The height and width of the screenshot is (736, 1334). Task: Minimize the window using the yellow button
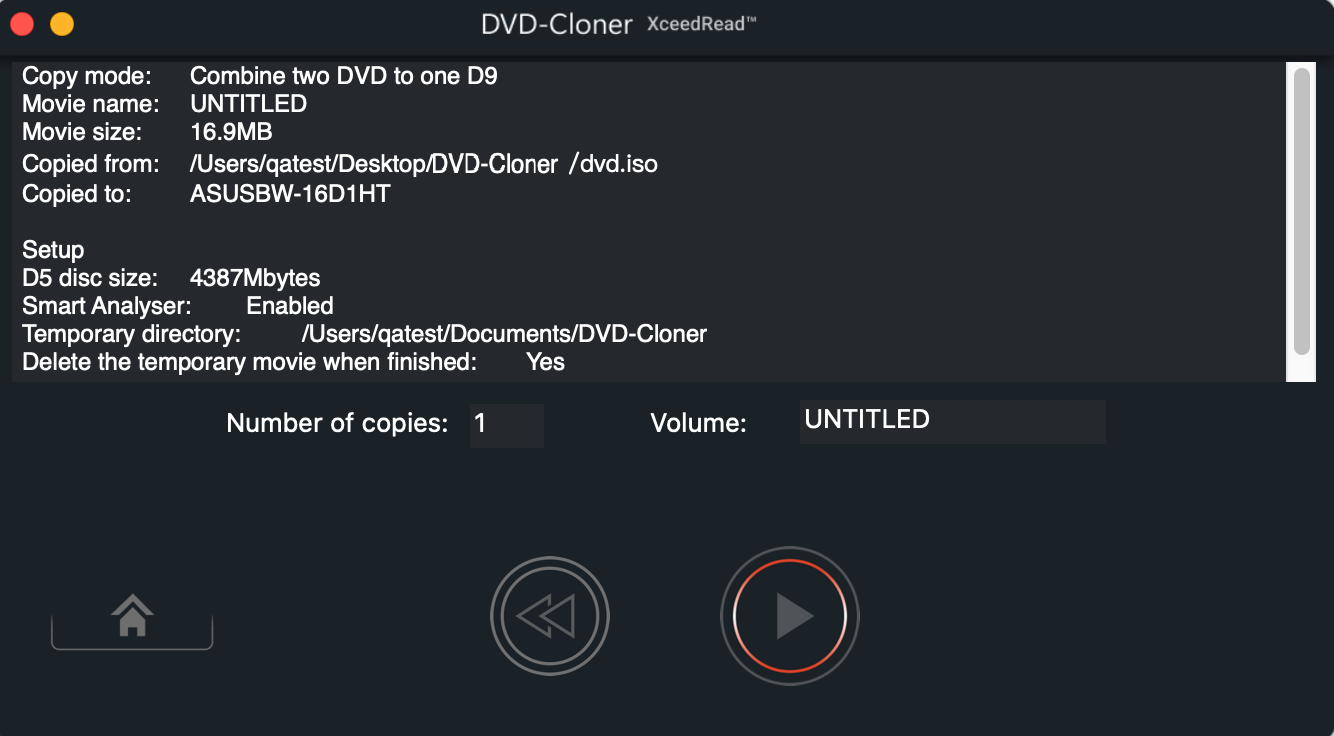(62, 23)
